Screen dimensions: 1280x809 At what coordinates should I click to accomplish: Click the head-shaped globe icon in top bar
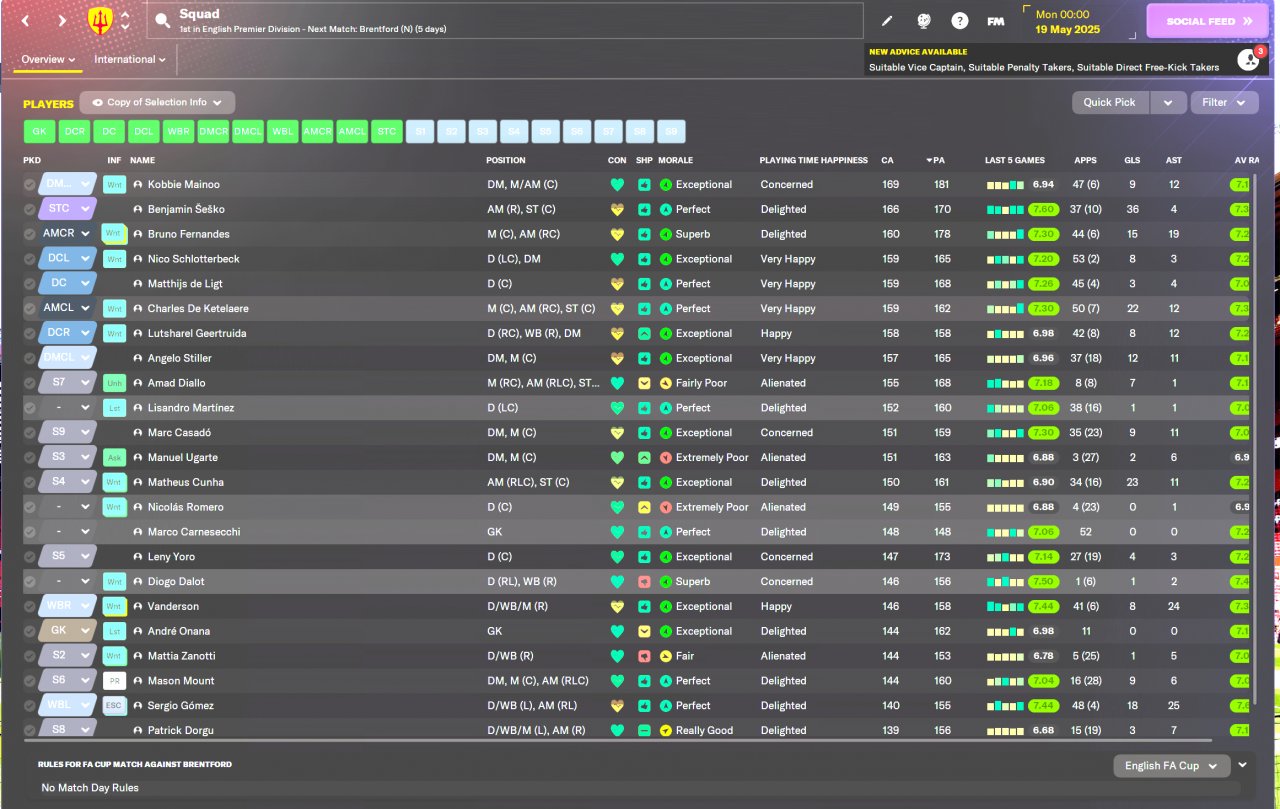click(923, 21)
